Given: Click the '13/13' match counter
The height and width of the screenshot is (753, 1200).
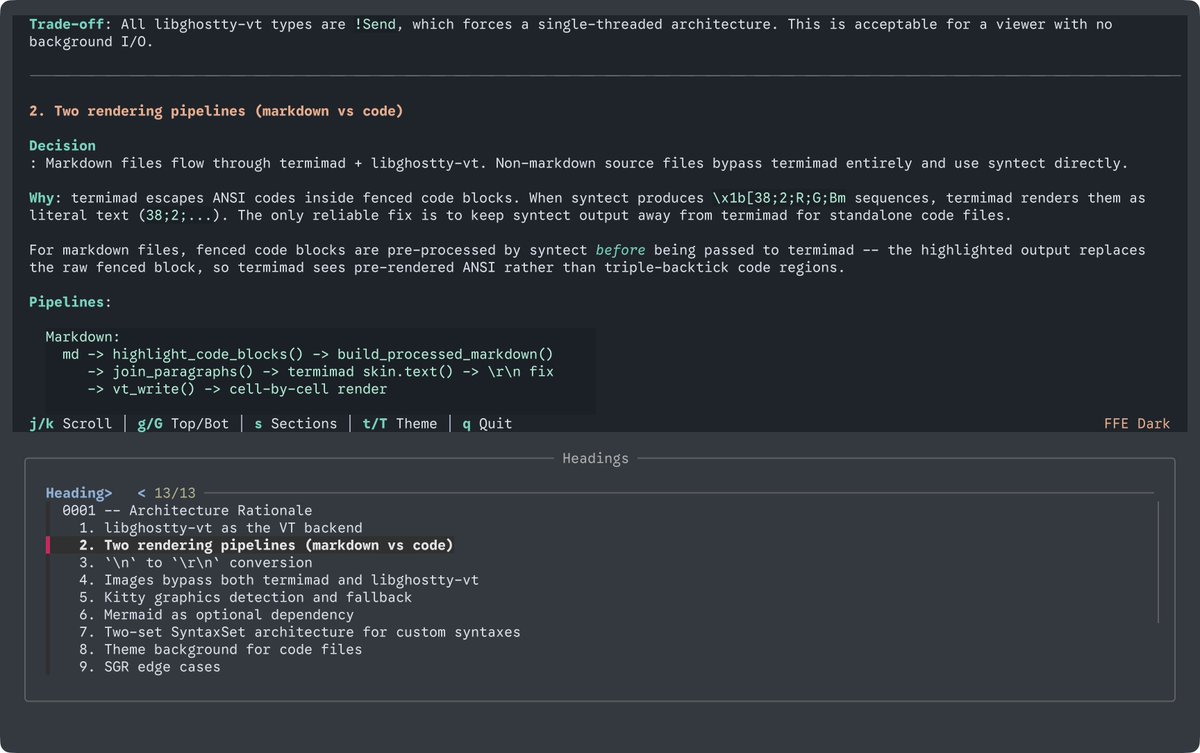Looking at the screenshot, I should (x=175, y=493).
